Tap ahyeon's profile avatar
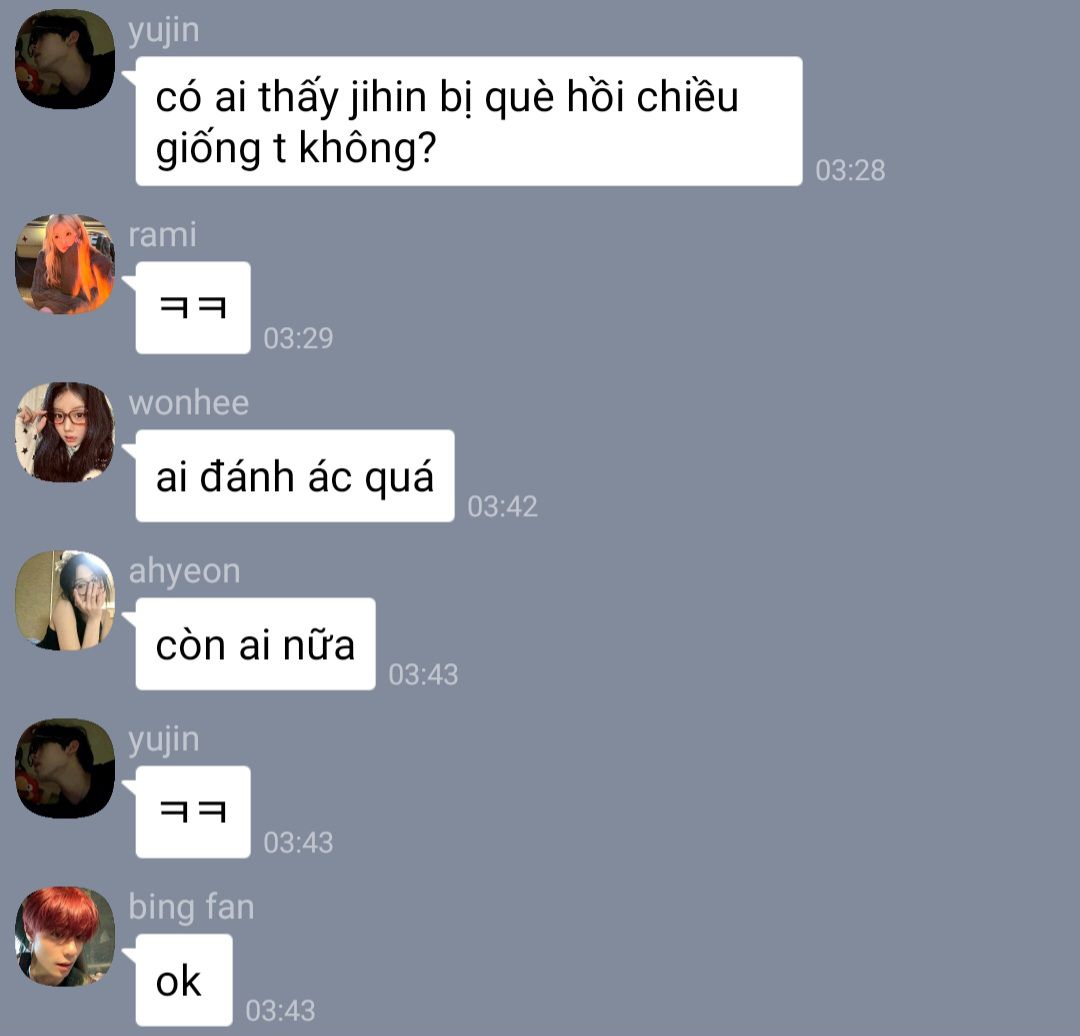The height and width of the screenshot is (1036, 1080). point(65,601)
